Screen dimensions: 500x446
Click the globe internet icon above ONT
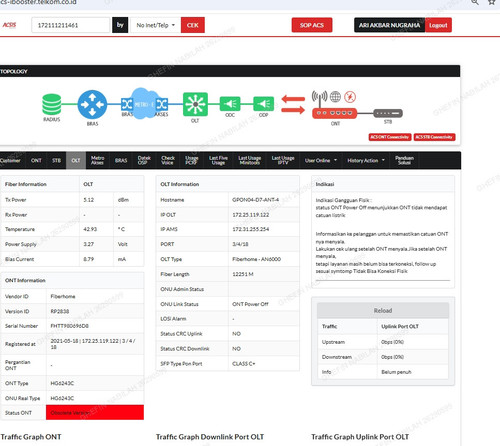[x=335, y=97]
